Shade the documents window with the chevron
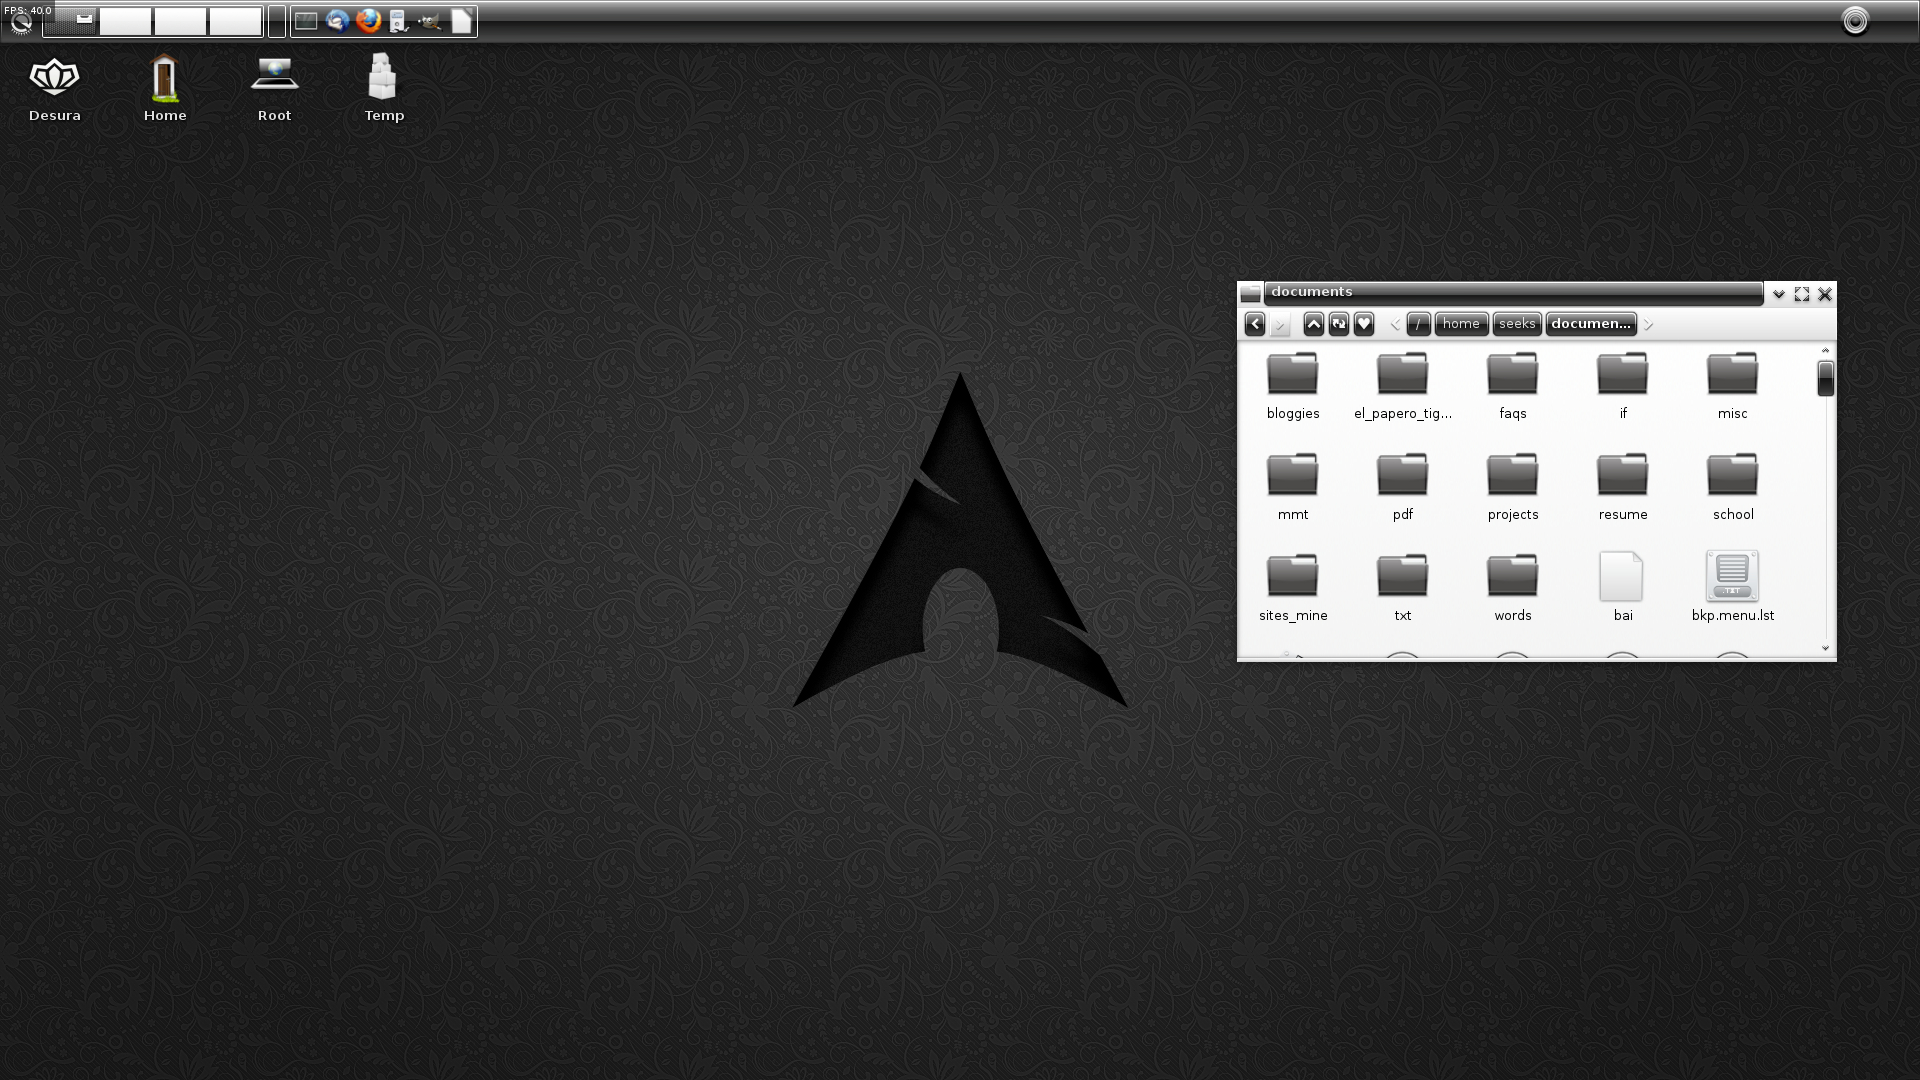The width and height of the screenshot is (1920, 1080). tap(1778, 294)
